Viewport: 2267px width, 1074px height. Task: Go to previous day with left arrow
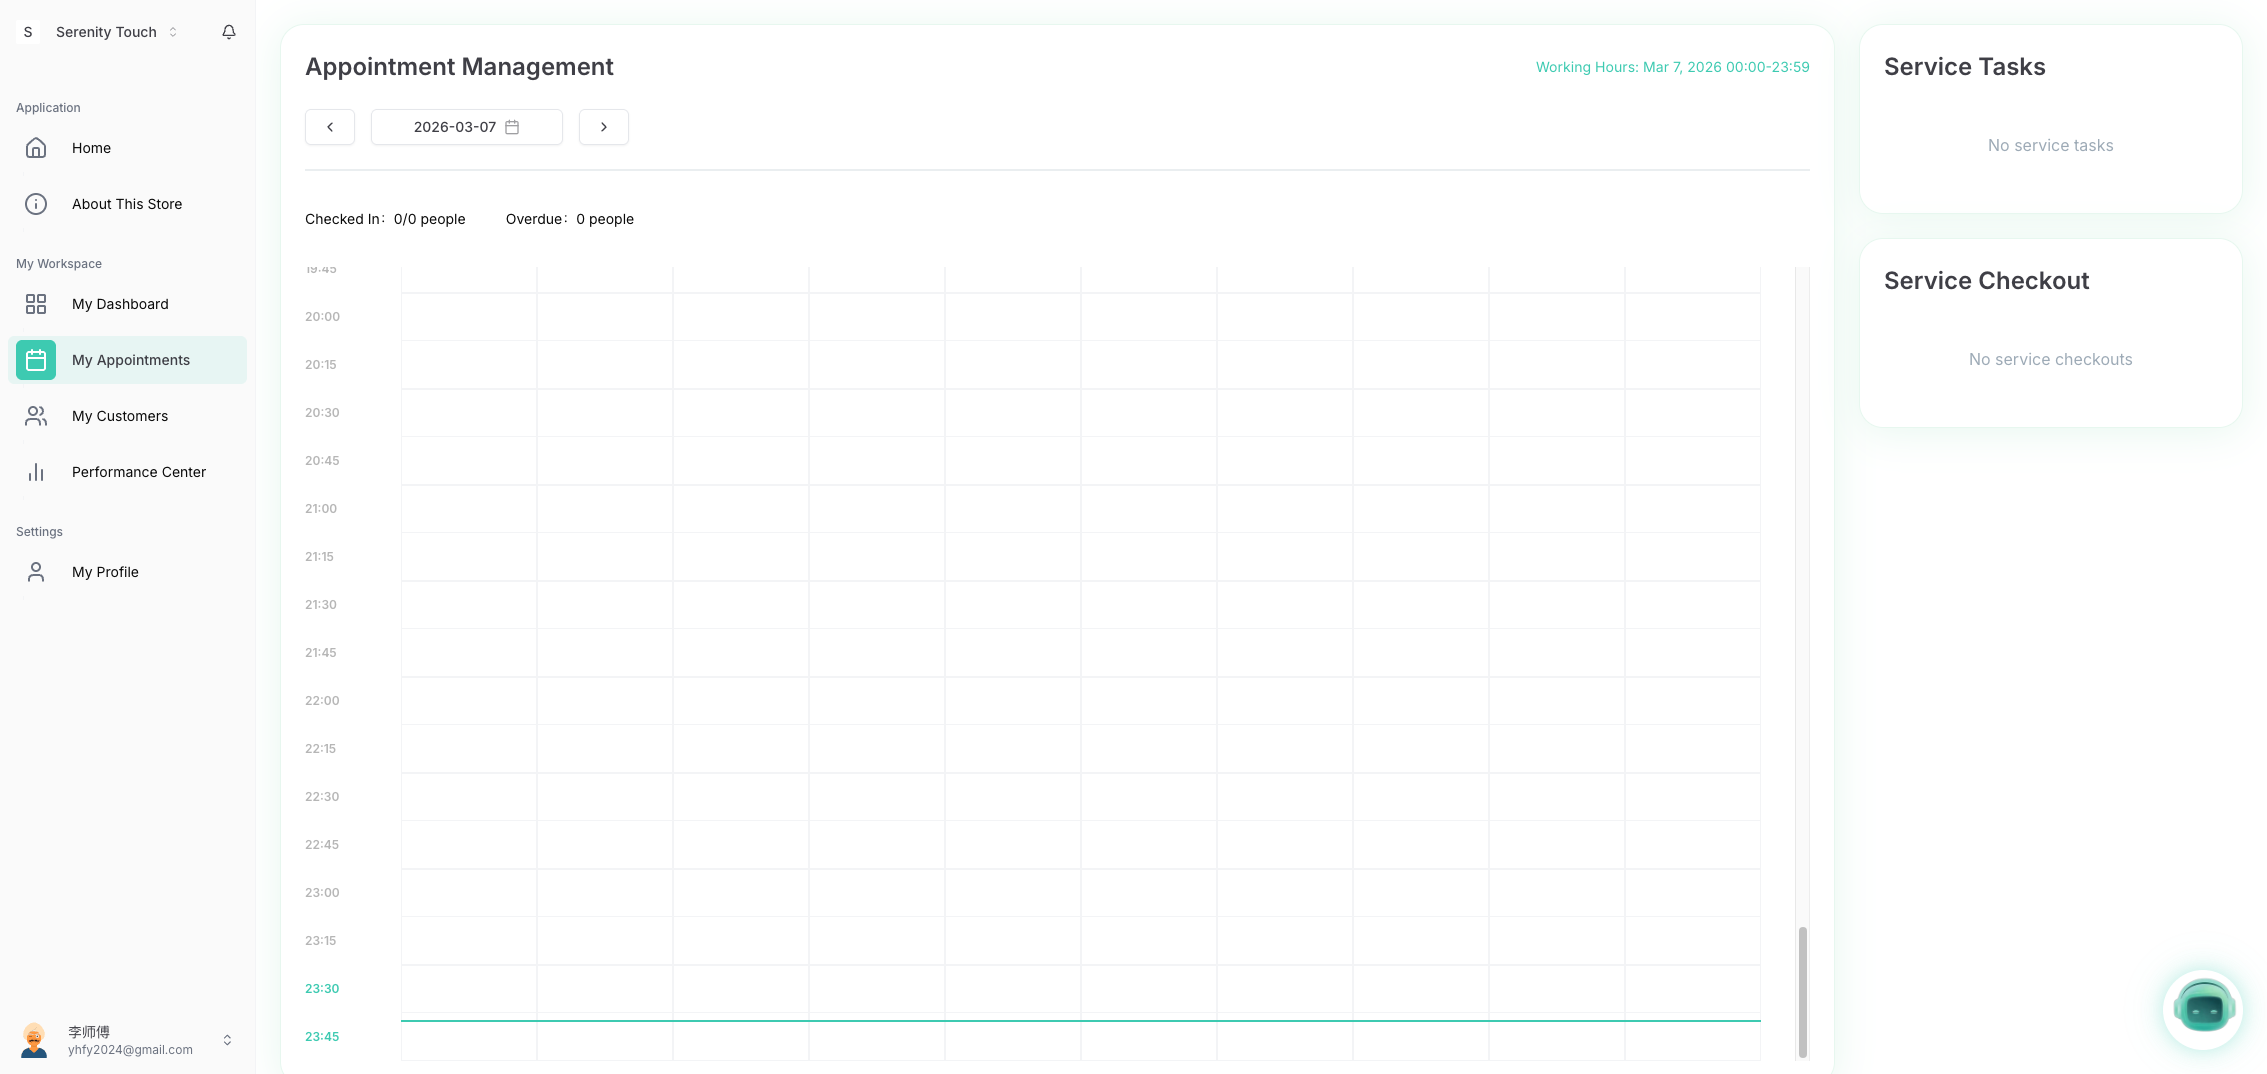coord(330,127)
